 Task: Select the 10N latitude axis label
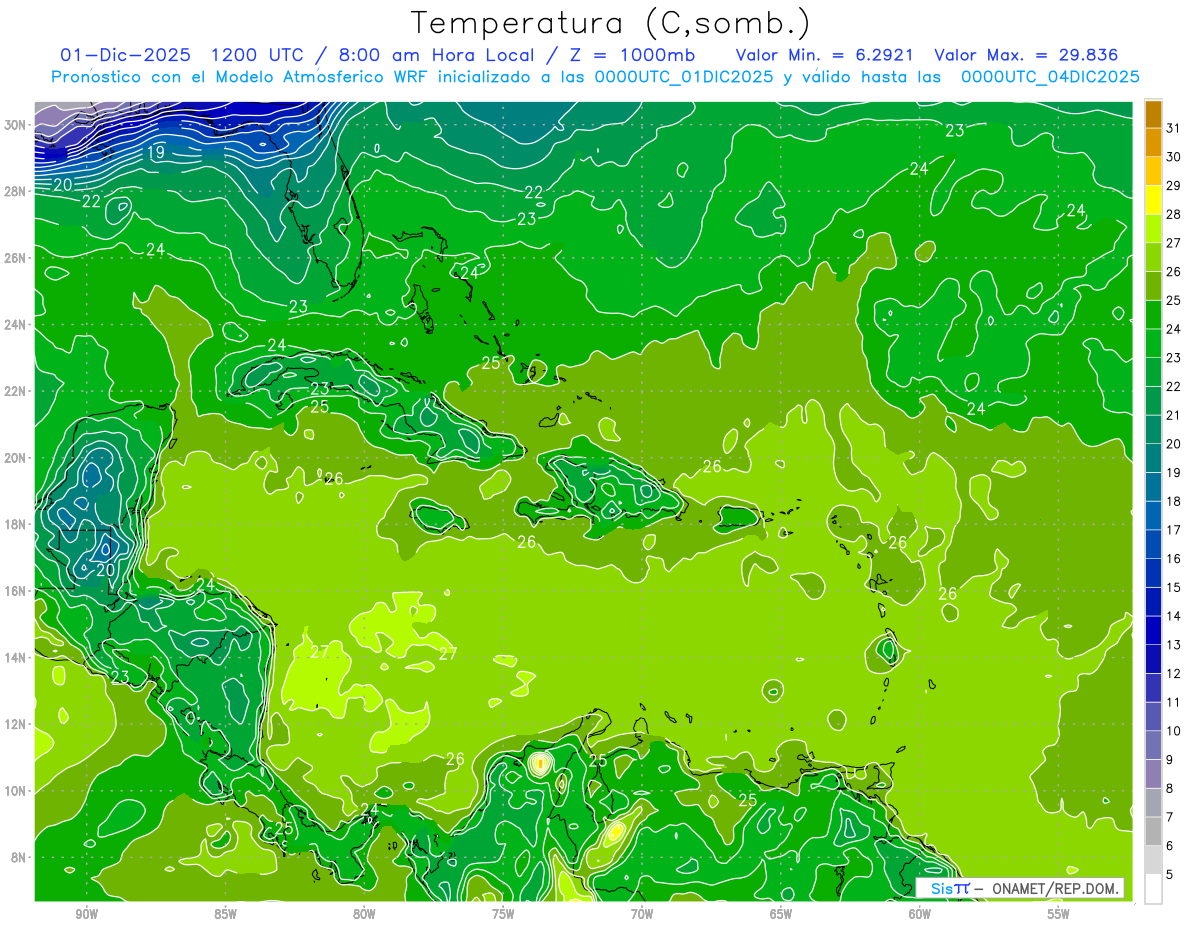14,791
